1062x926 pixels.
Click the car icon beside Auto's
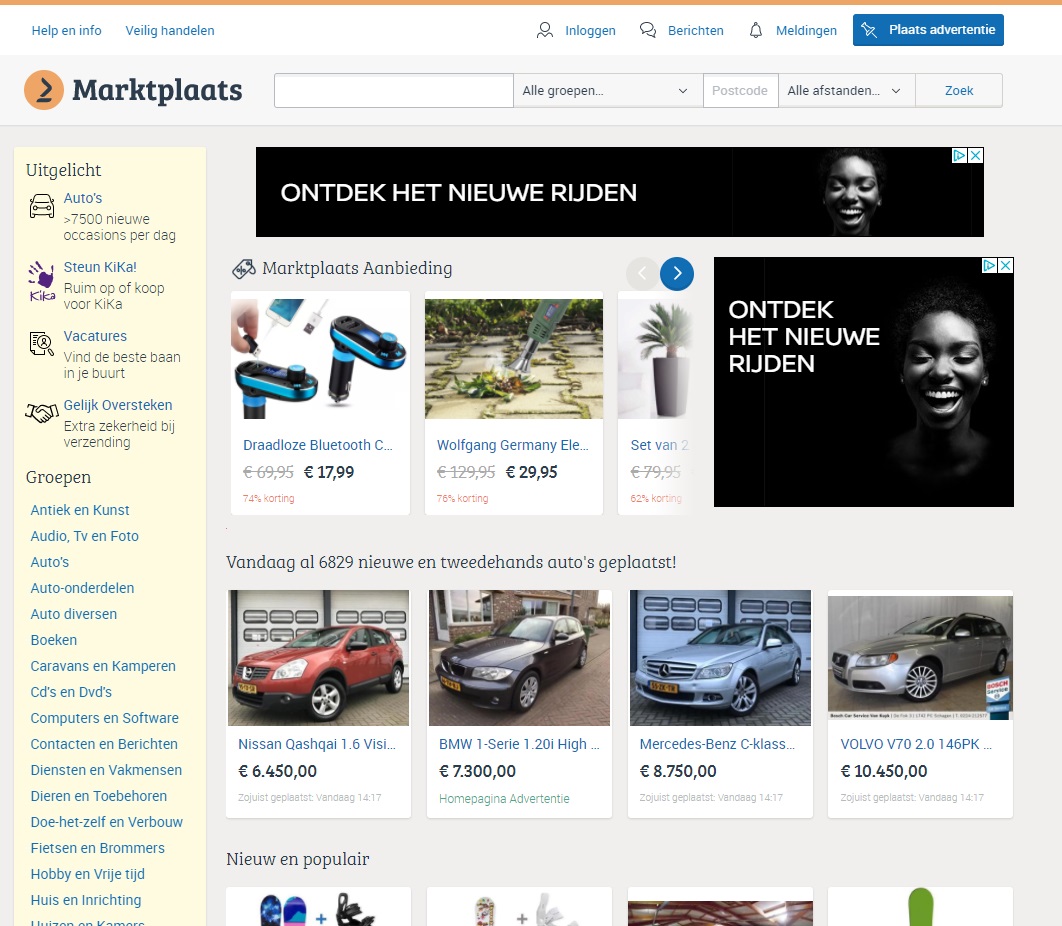click(x=42, y=207)
